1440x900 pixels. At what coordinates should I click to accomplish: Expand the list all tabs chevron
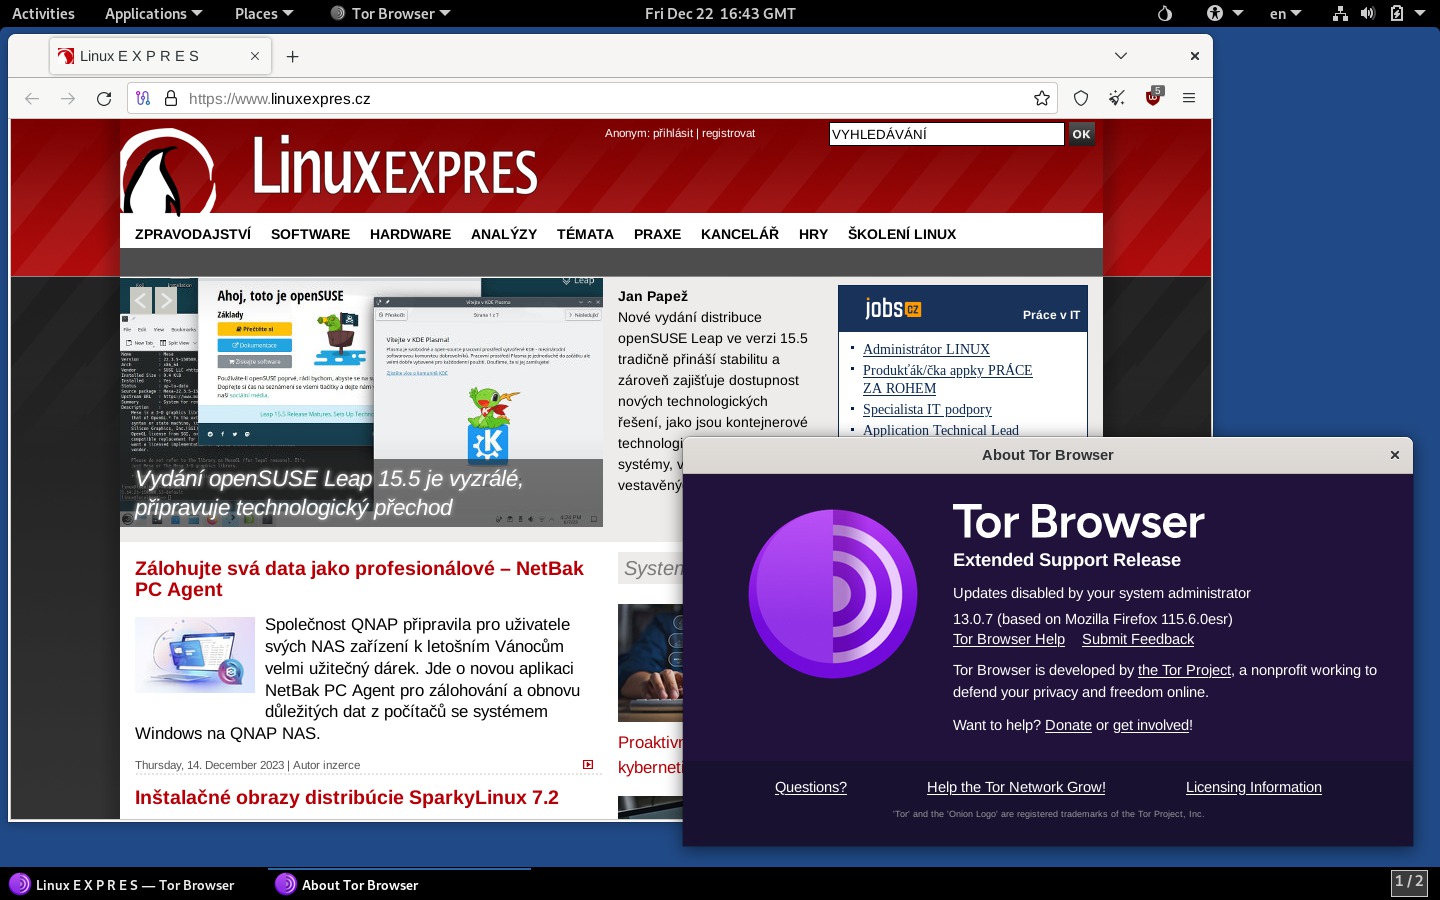[x=1121, y=56]
